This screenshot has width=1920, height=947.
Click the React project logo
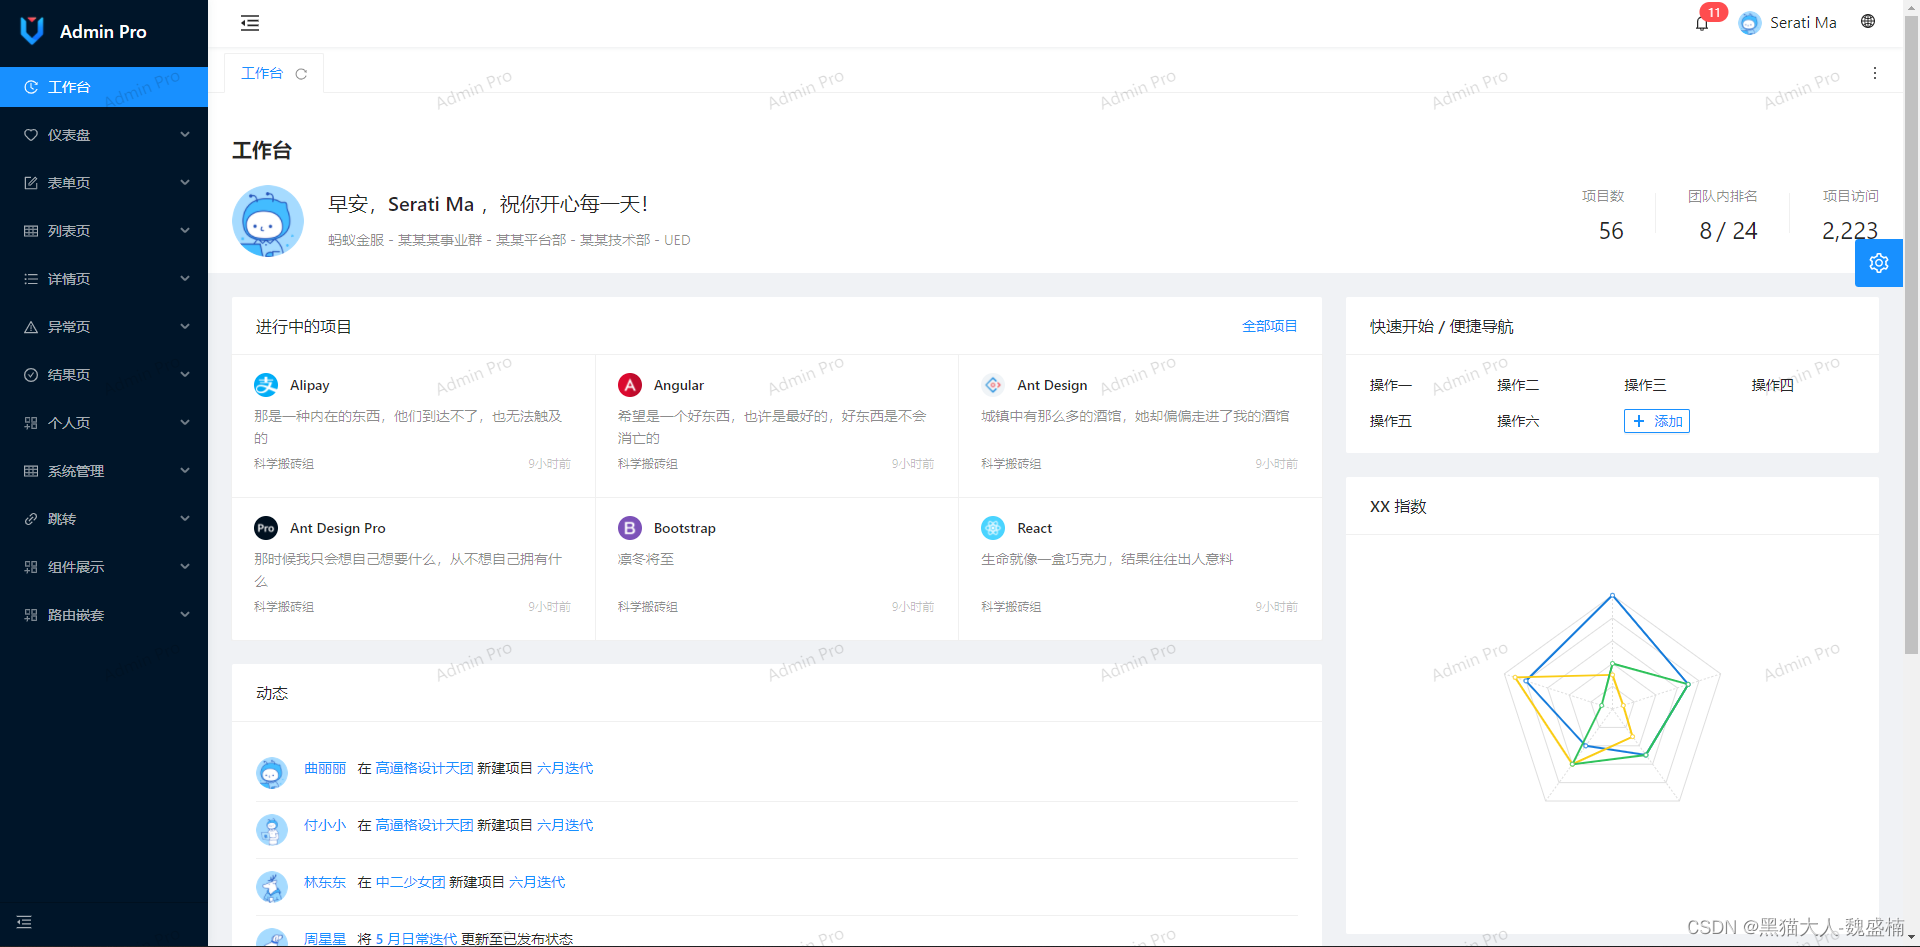point(992,528)
